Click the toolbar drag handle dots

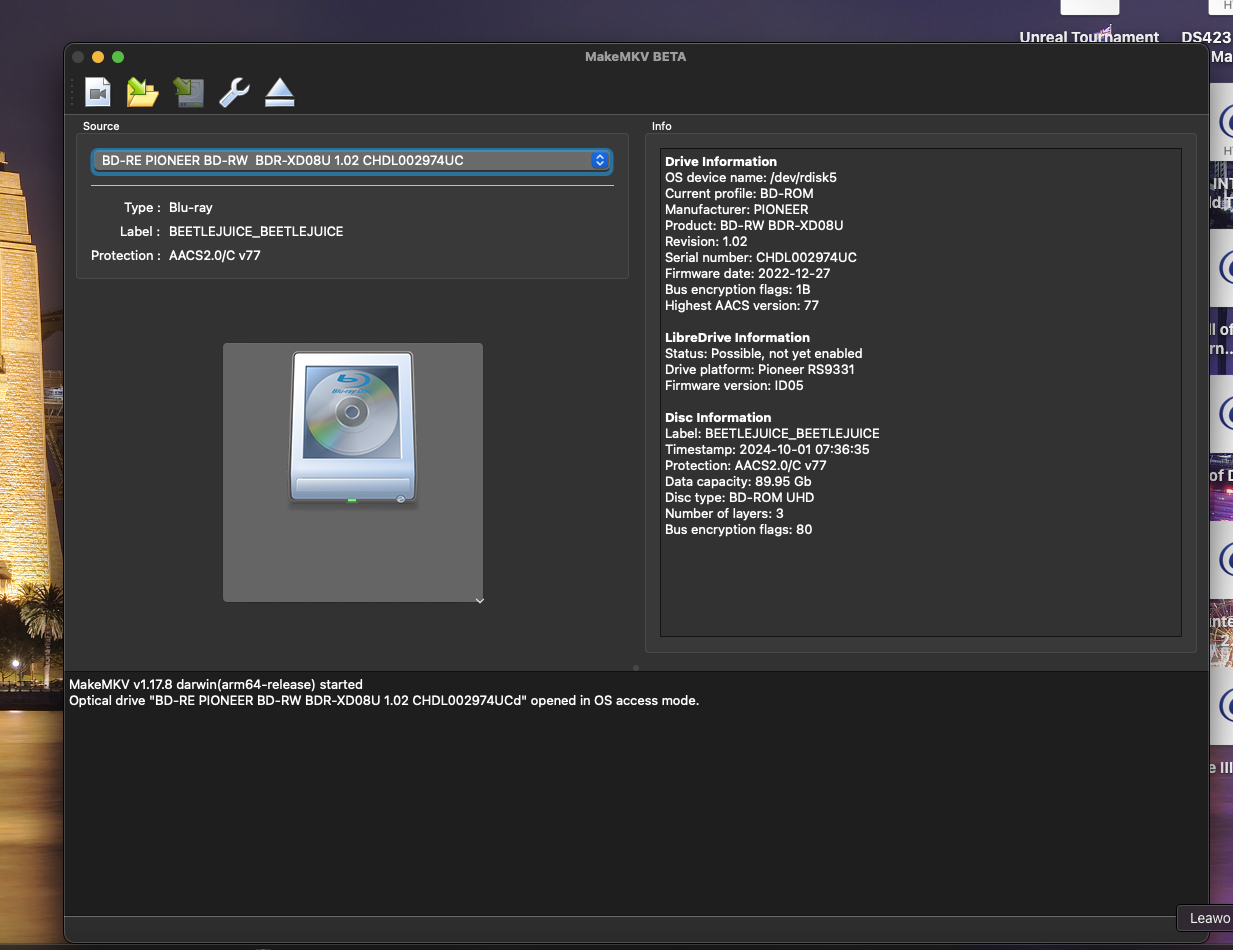tap(72, 93)
